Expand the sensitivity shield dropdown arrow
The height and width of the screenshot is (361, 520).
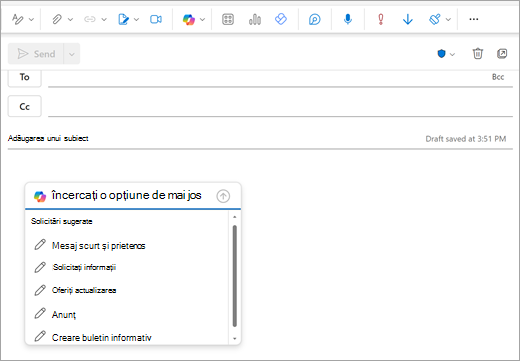(x=452, y=54)
